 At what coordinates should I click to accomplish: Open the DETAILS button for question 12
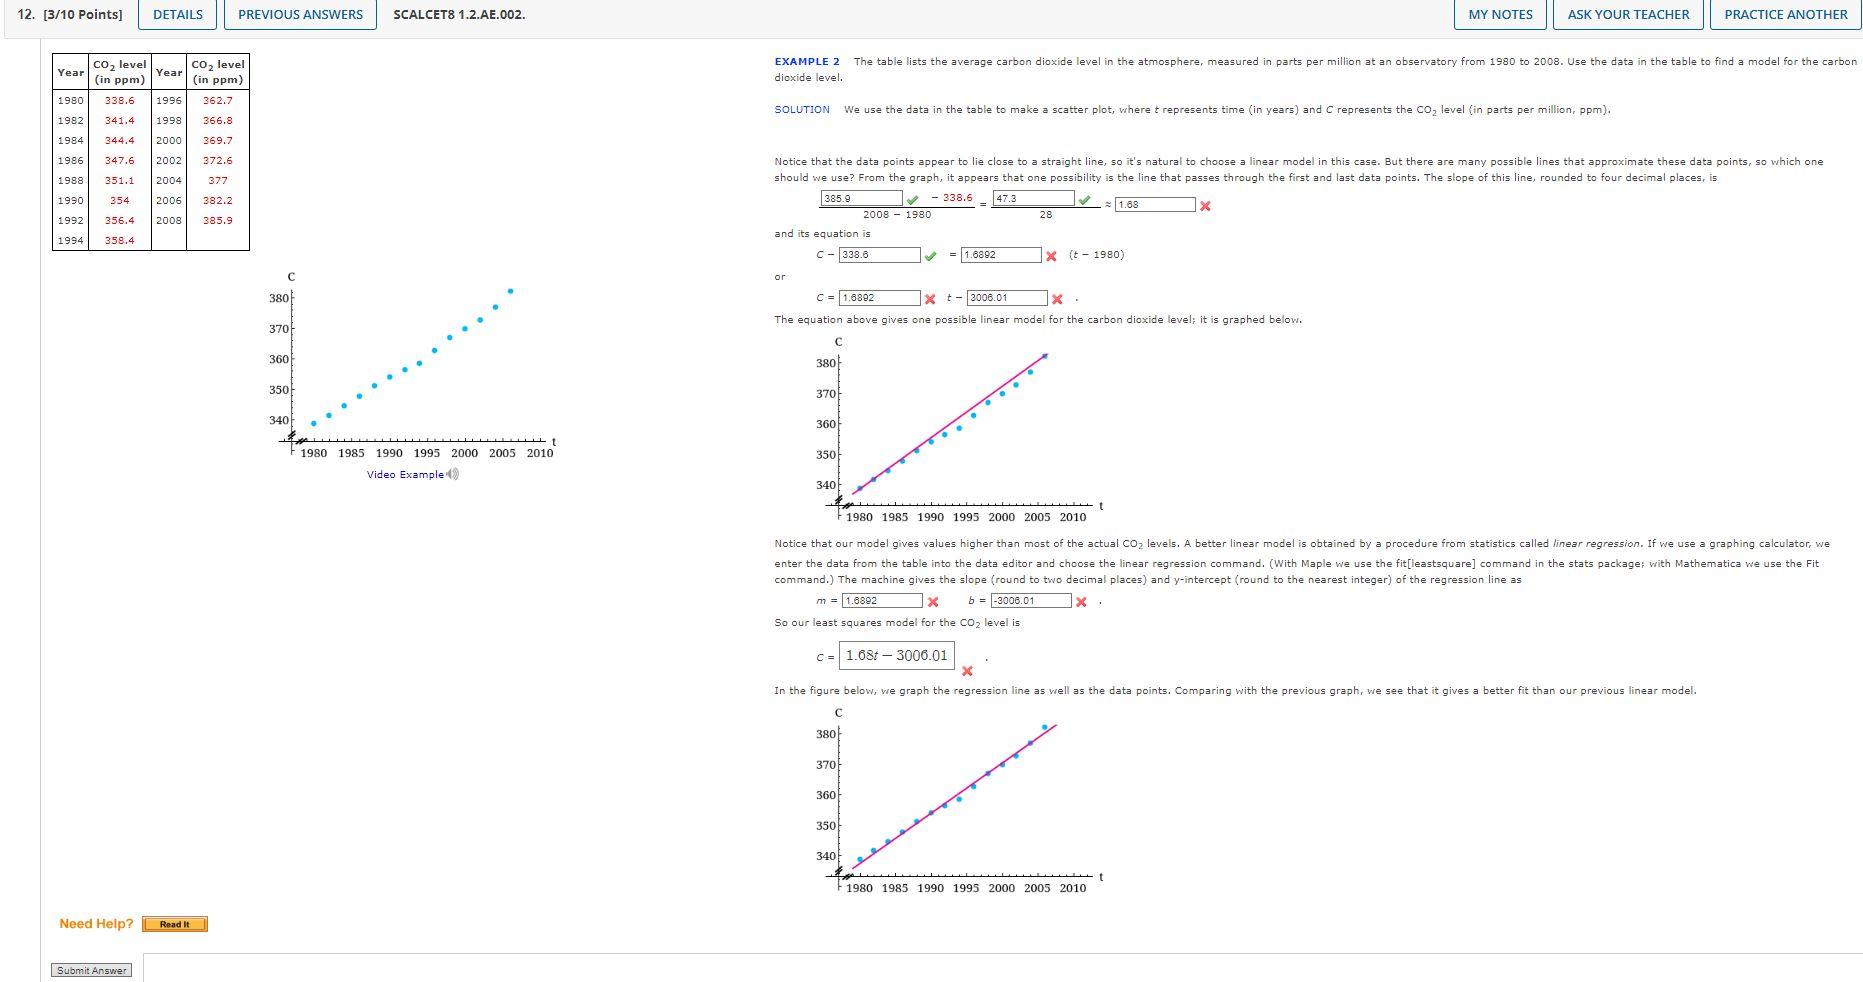click(178, 15)
